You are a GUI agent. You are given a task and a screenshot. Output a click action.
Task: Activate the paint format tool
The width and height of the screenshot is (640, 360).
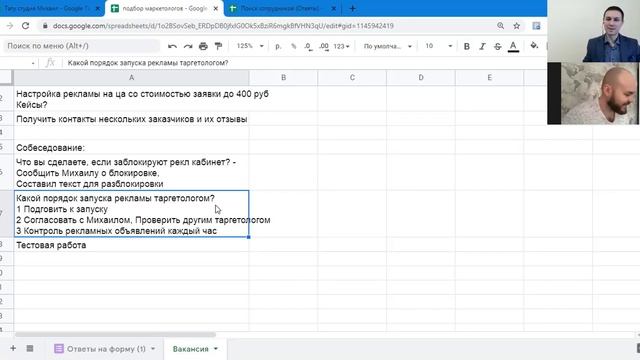tap(218, 46)
